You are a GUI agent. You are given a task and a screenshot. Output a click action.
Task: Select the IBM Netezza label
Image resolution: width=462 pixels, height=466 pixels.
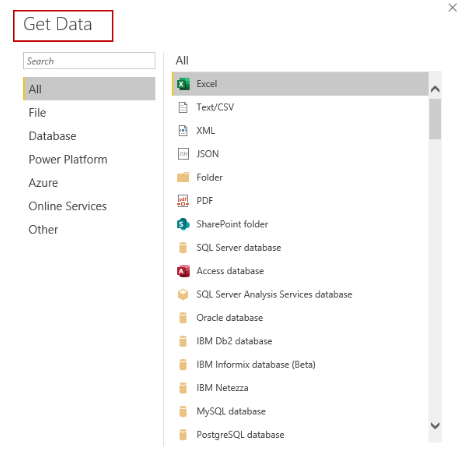tap(222, 388)
